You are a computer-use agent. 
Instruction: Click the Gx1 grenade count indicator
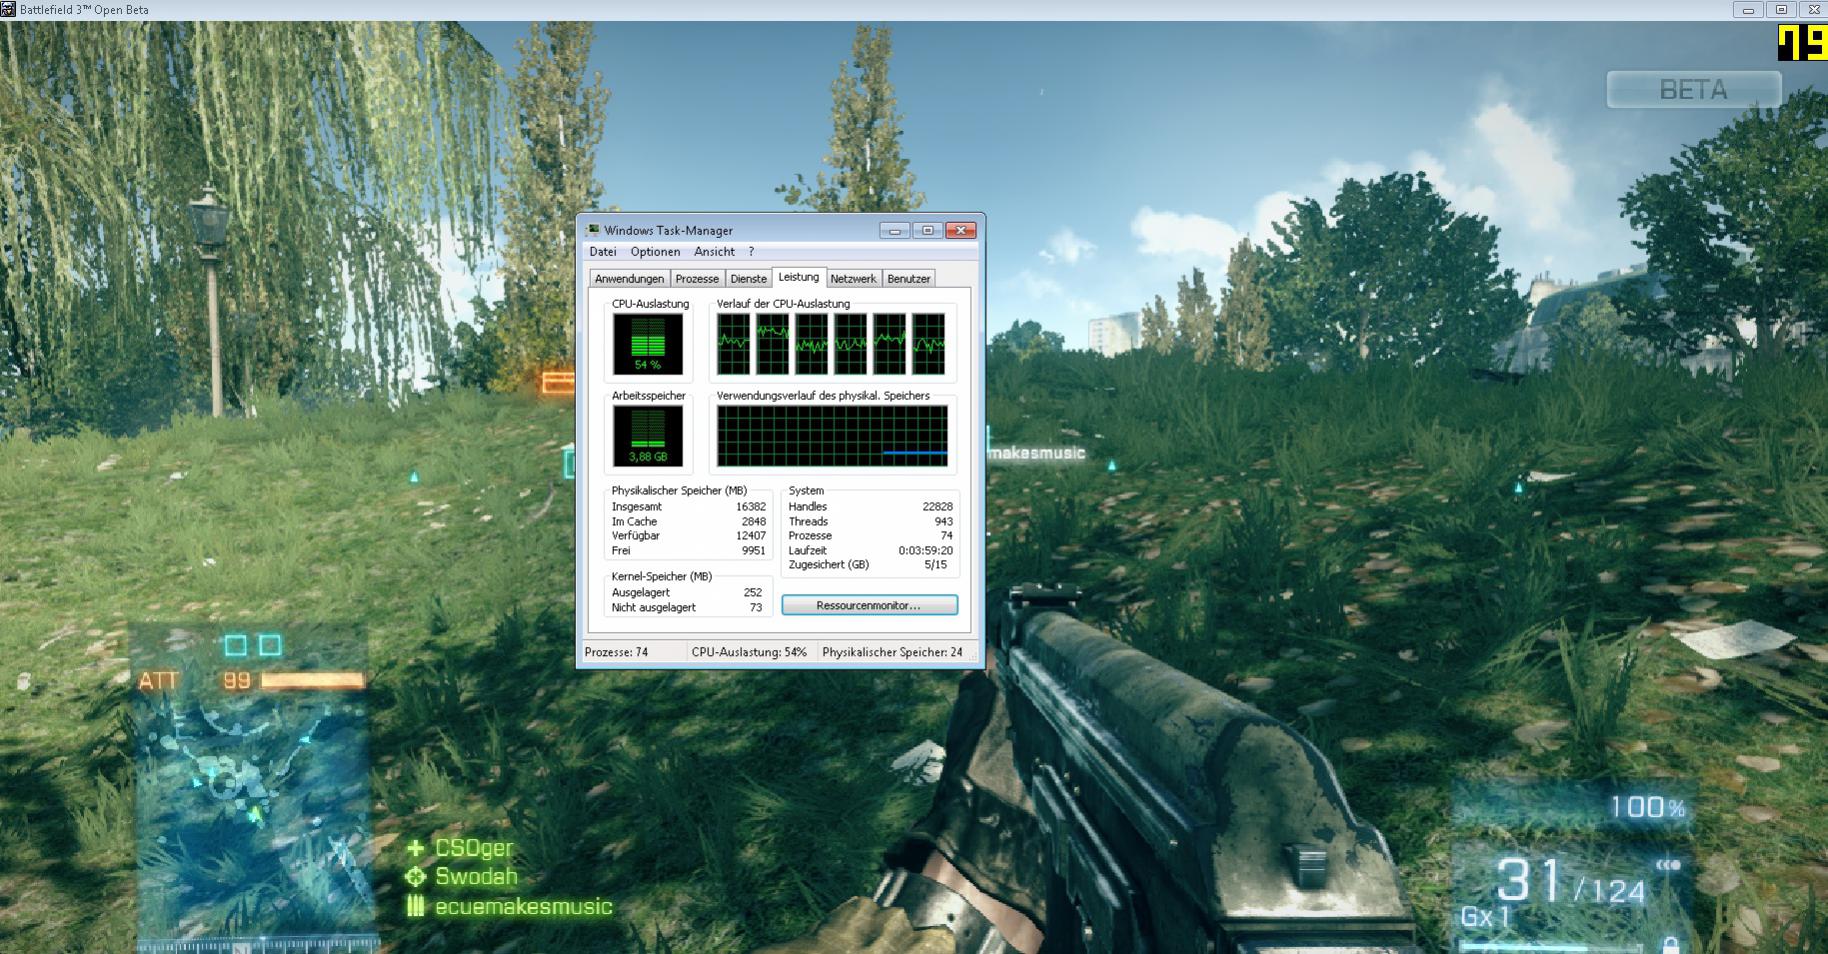(x=1486, y=917)
